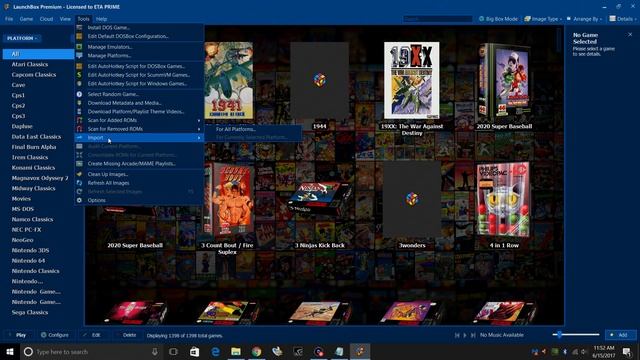Click Create Missing Arcade/MAME Playlists
Screen dimensions: 640x360
[139, 164]
